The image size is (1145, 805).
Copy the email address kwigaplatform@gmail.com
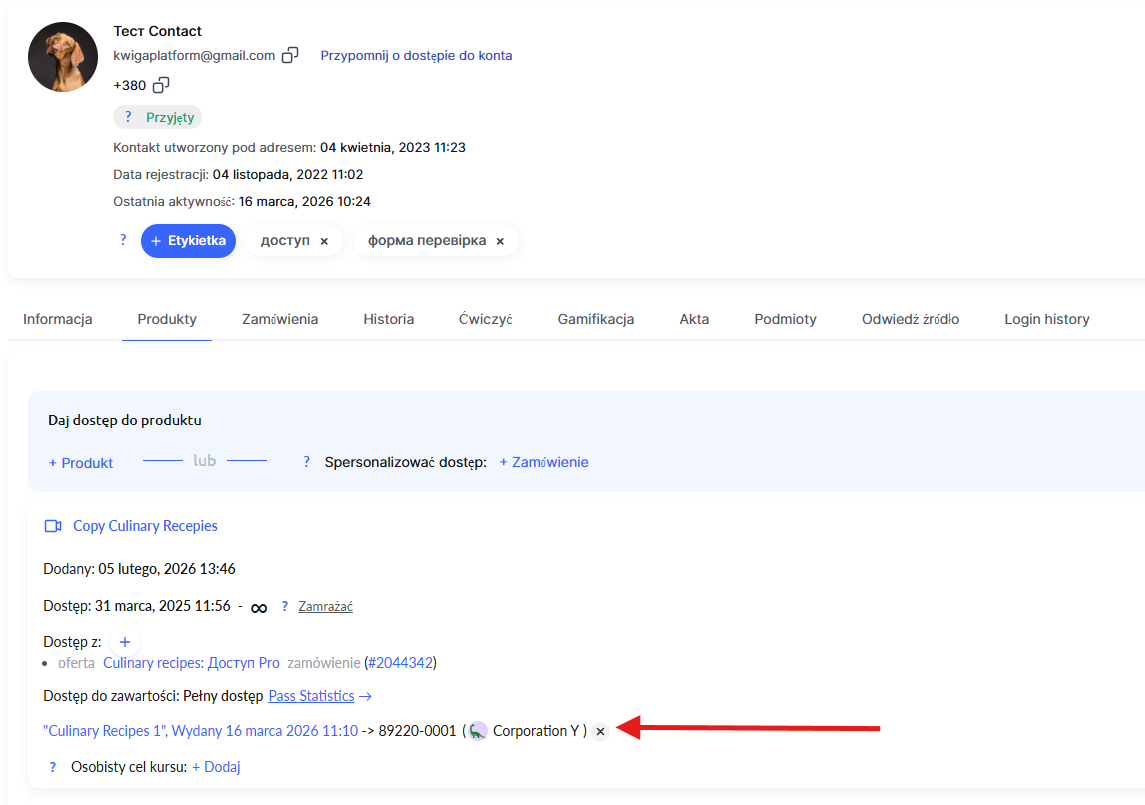point(290,56)
